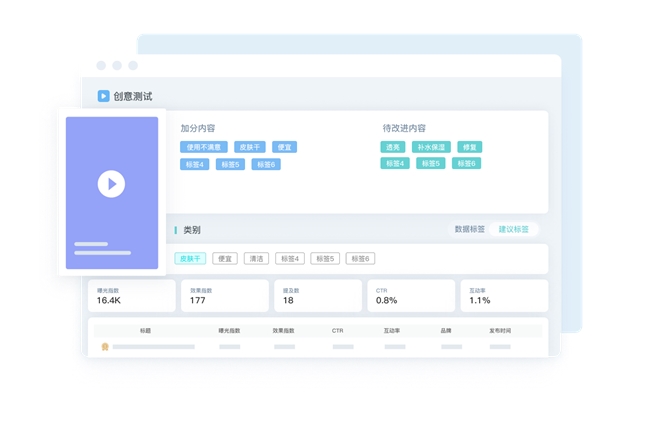Click the 发布时间 column header in the table

[x=500, y=330]
